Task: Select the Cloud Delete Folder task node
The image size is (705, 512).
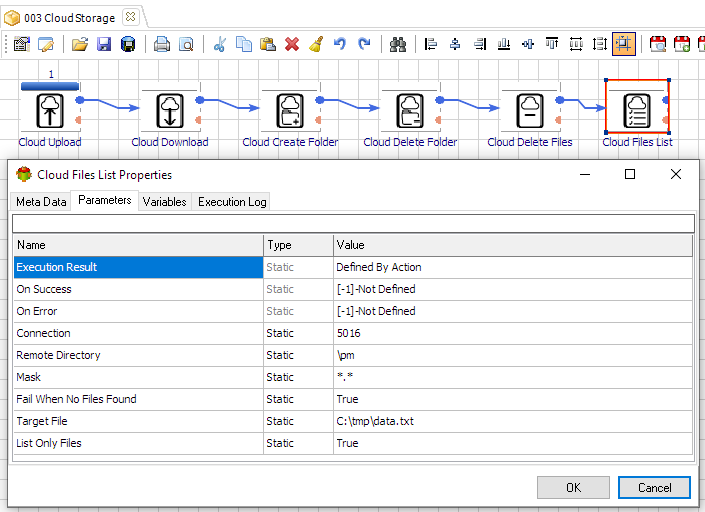Action: click(410, 111)
